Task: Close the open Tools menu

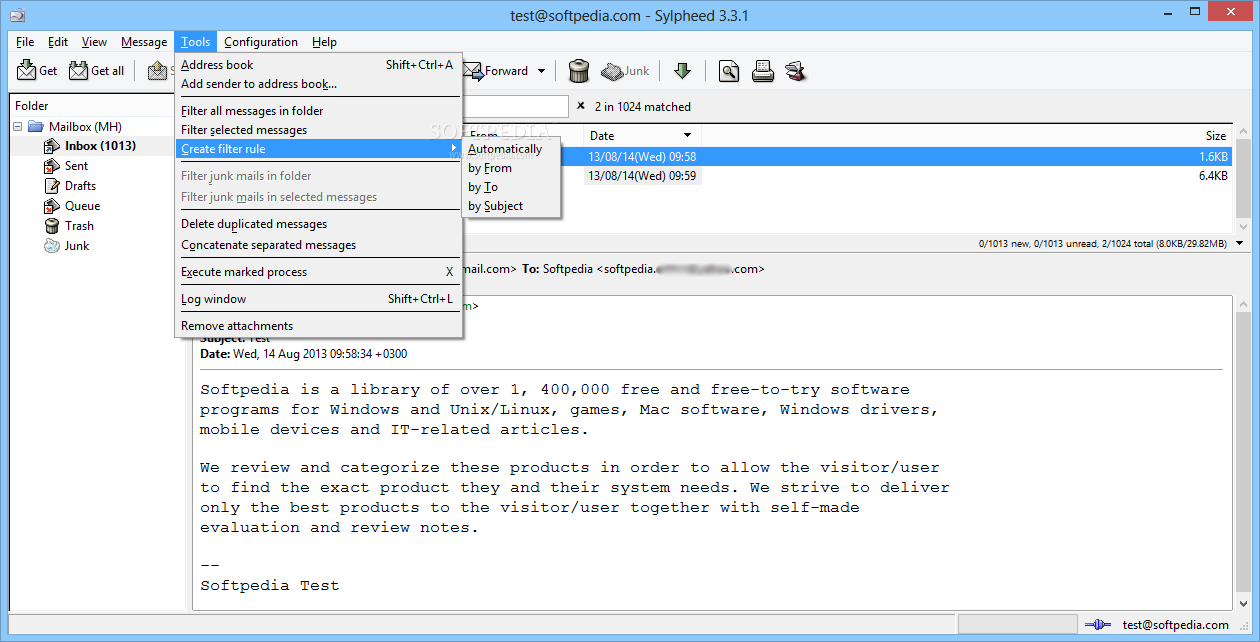Action: tap(196, 42)
